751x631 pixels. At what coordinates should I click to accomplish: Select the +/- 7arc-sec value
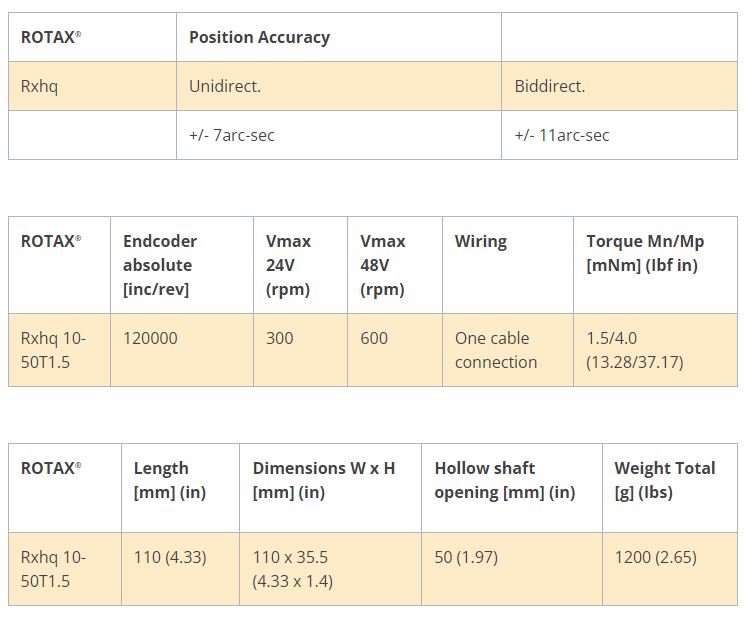[231, 135]
